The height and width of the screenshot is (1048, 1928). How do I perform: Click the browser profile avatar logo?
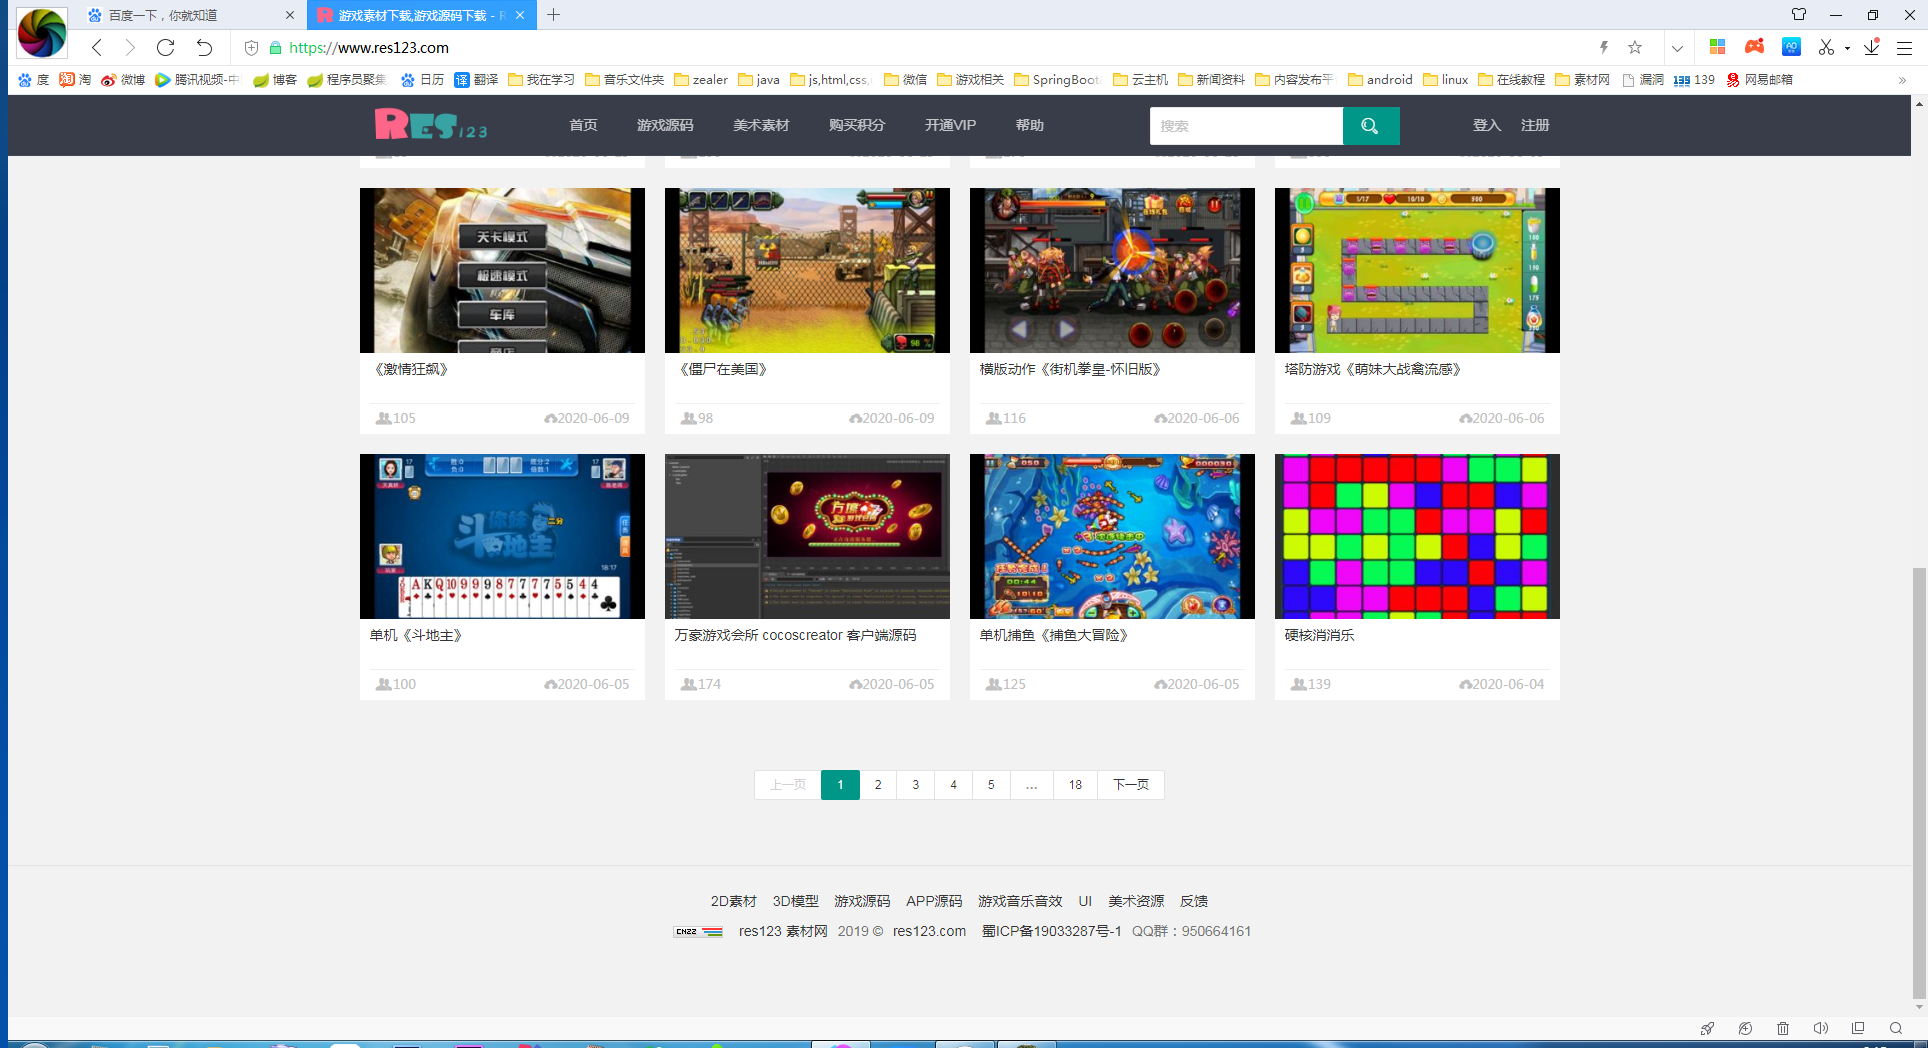(x=42, y=32)
